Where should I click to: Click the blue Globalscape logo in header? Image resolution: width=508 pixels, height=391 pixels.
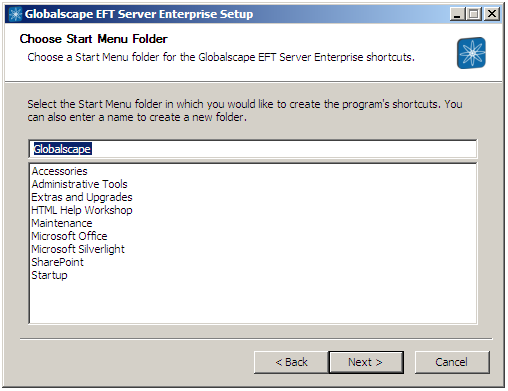pyautogui.click(x=471, y=53)
